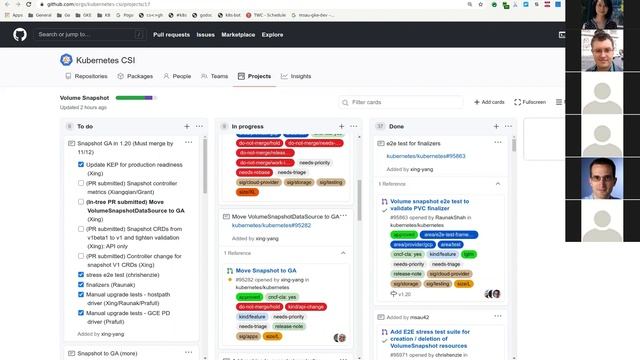Click Kubernetes CSI organization name
This screenshot has width=640, height=360.
point(105,60)
